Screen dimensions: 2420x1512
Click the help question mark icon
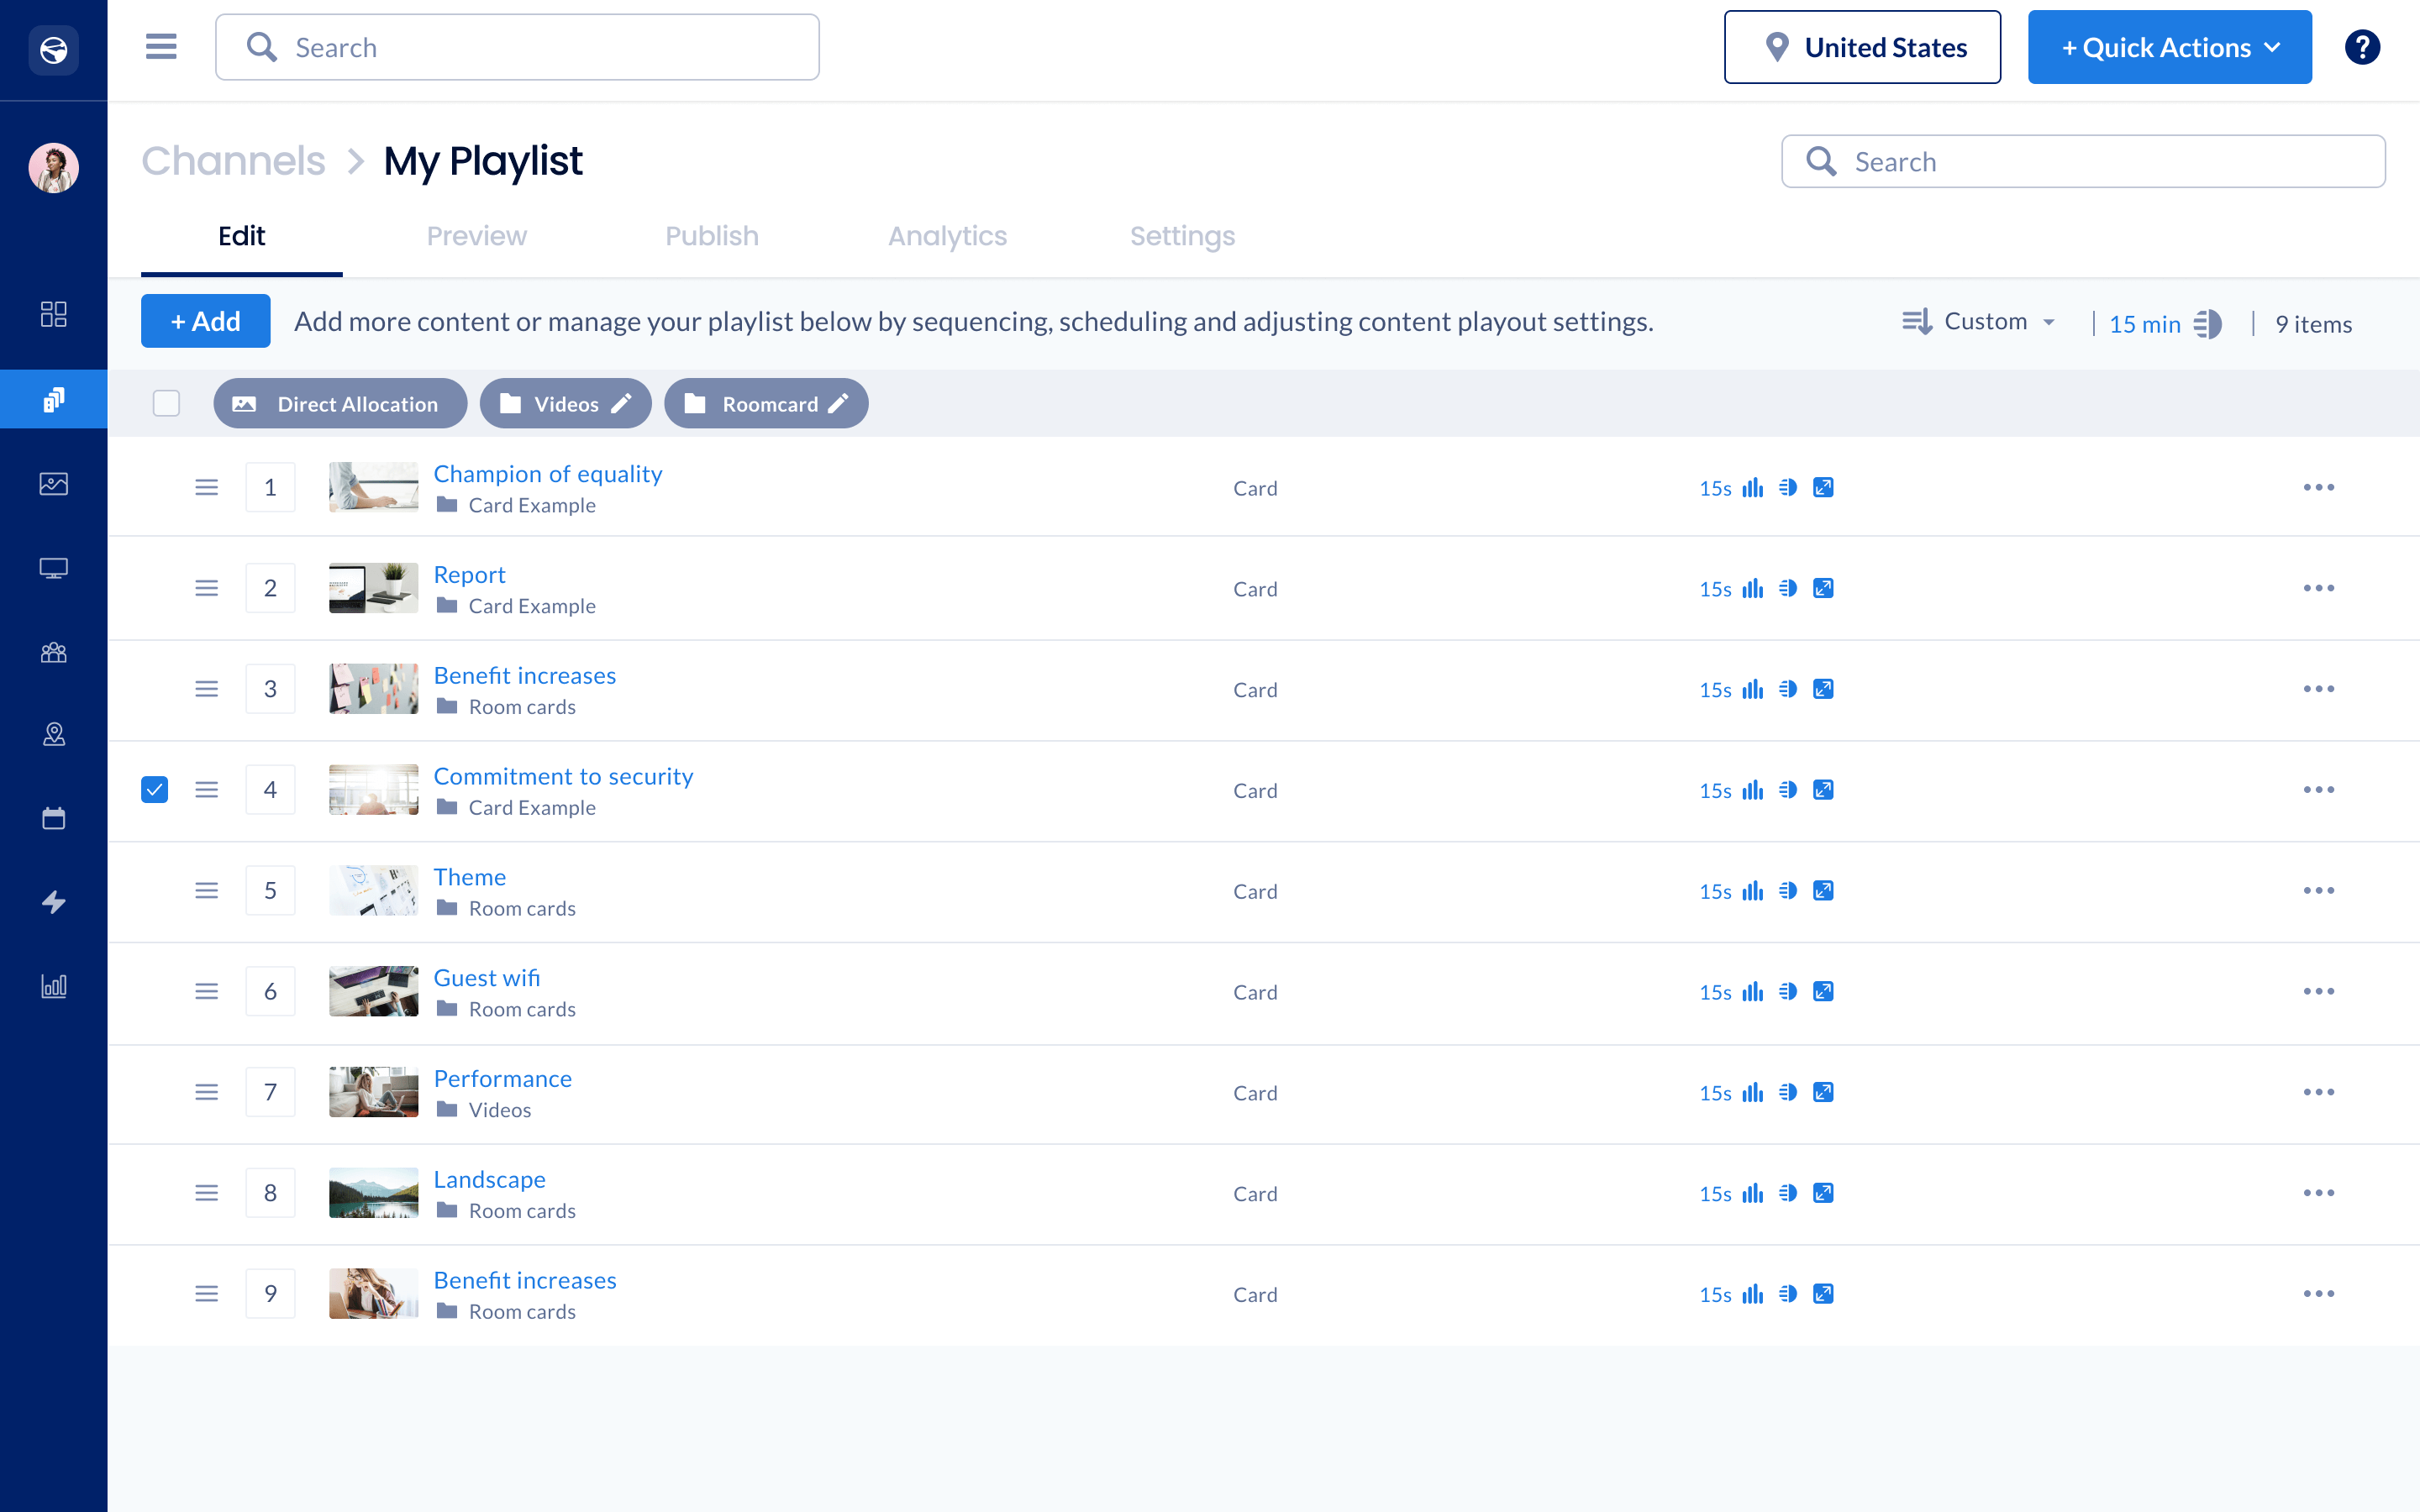[x=2362, y=47]
